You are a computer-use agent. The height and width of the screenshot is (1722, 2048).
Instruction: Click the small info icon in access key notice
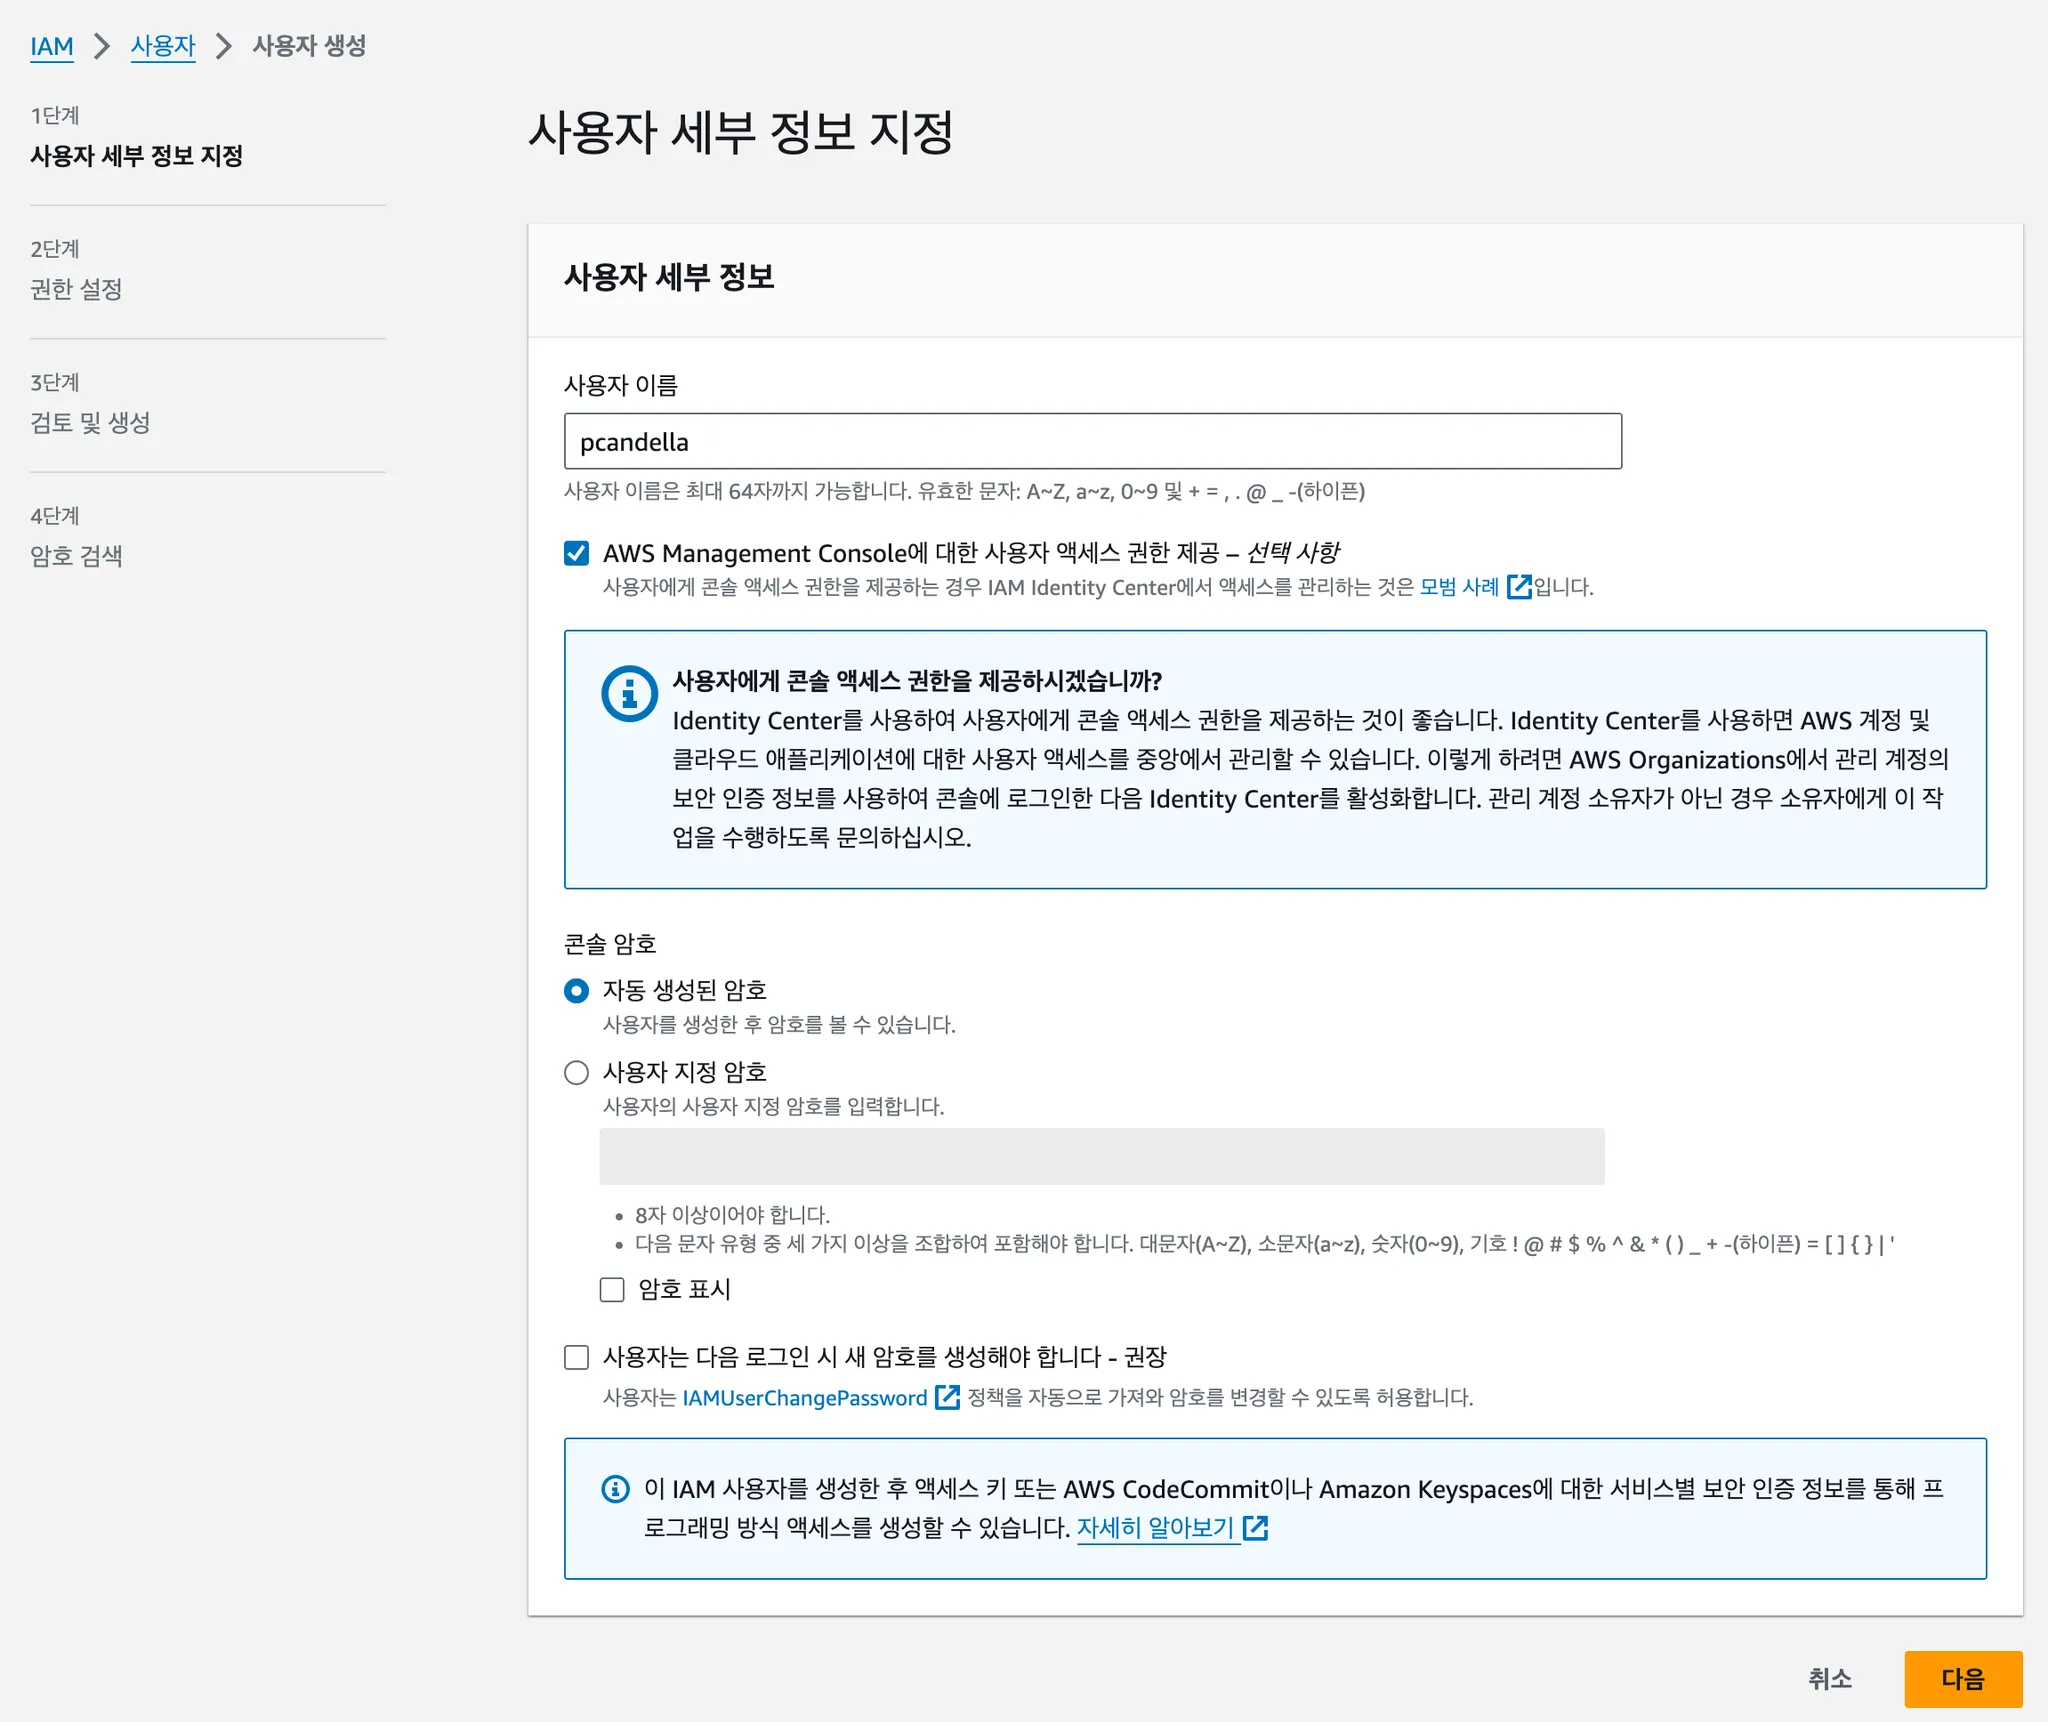point(615,1489)
